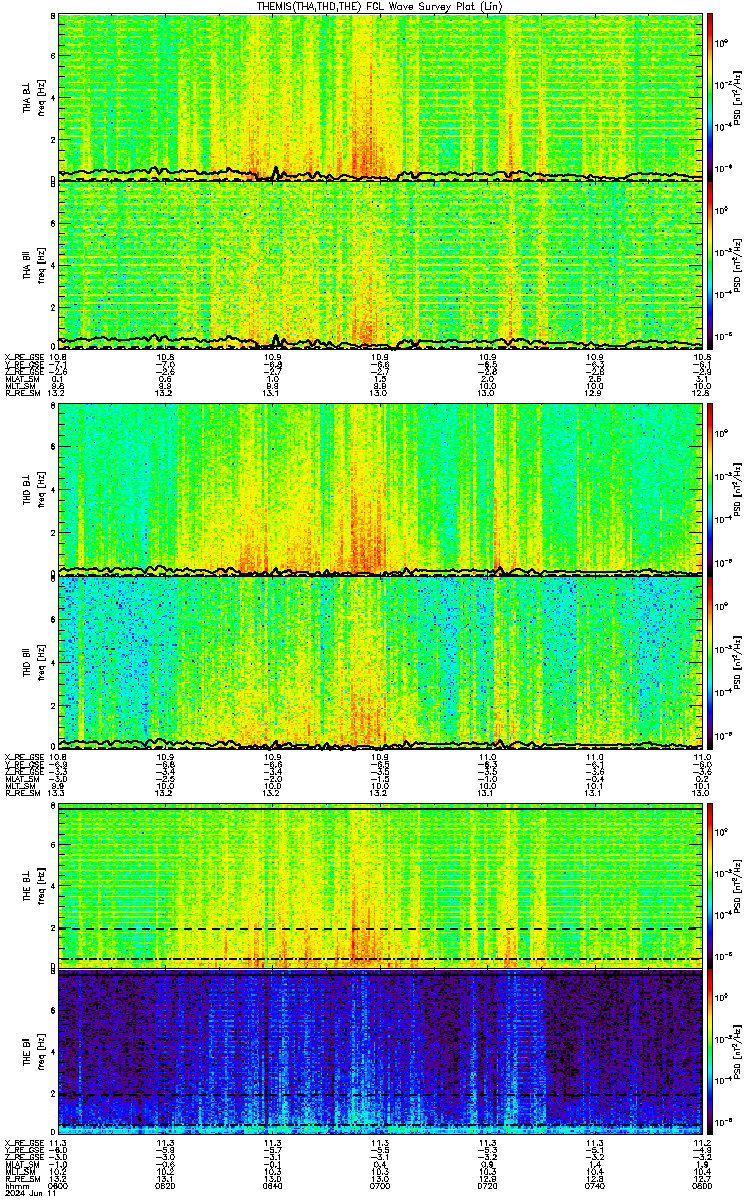Click the THD B∥ spectrogram panel

tap(379, 661)
